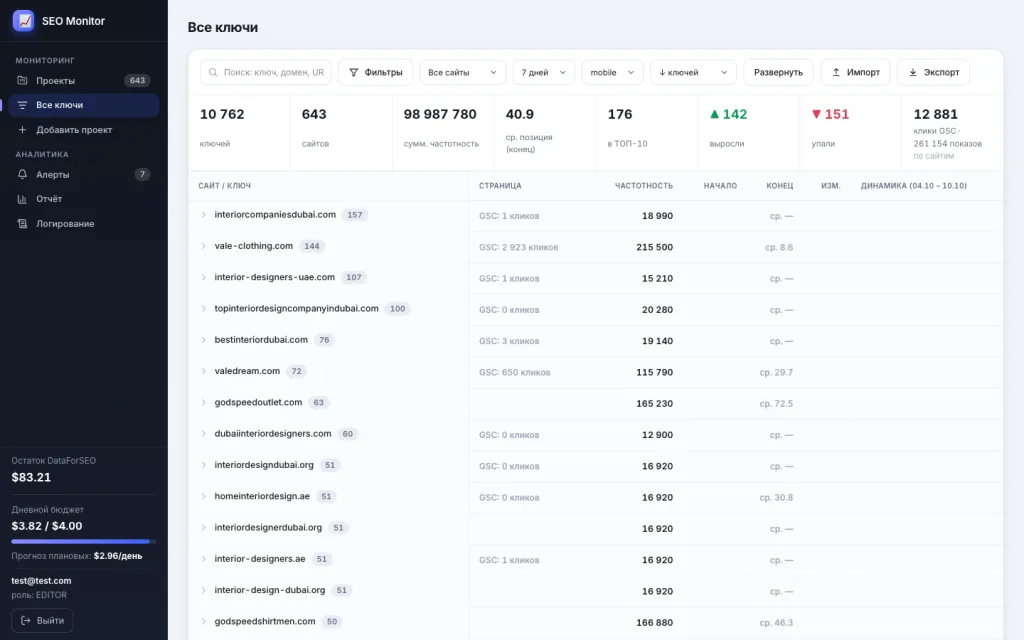
Task: Click the Импорт button
Action: [856, 72]
